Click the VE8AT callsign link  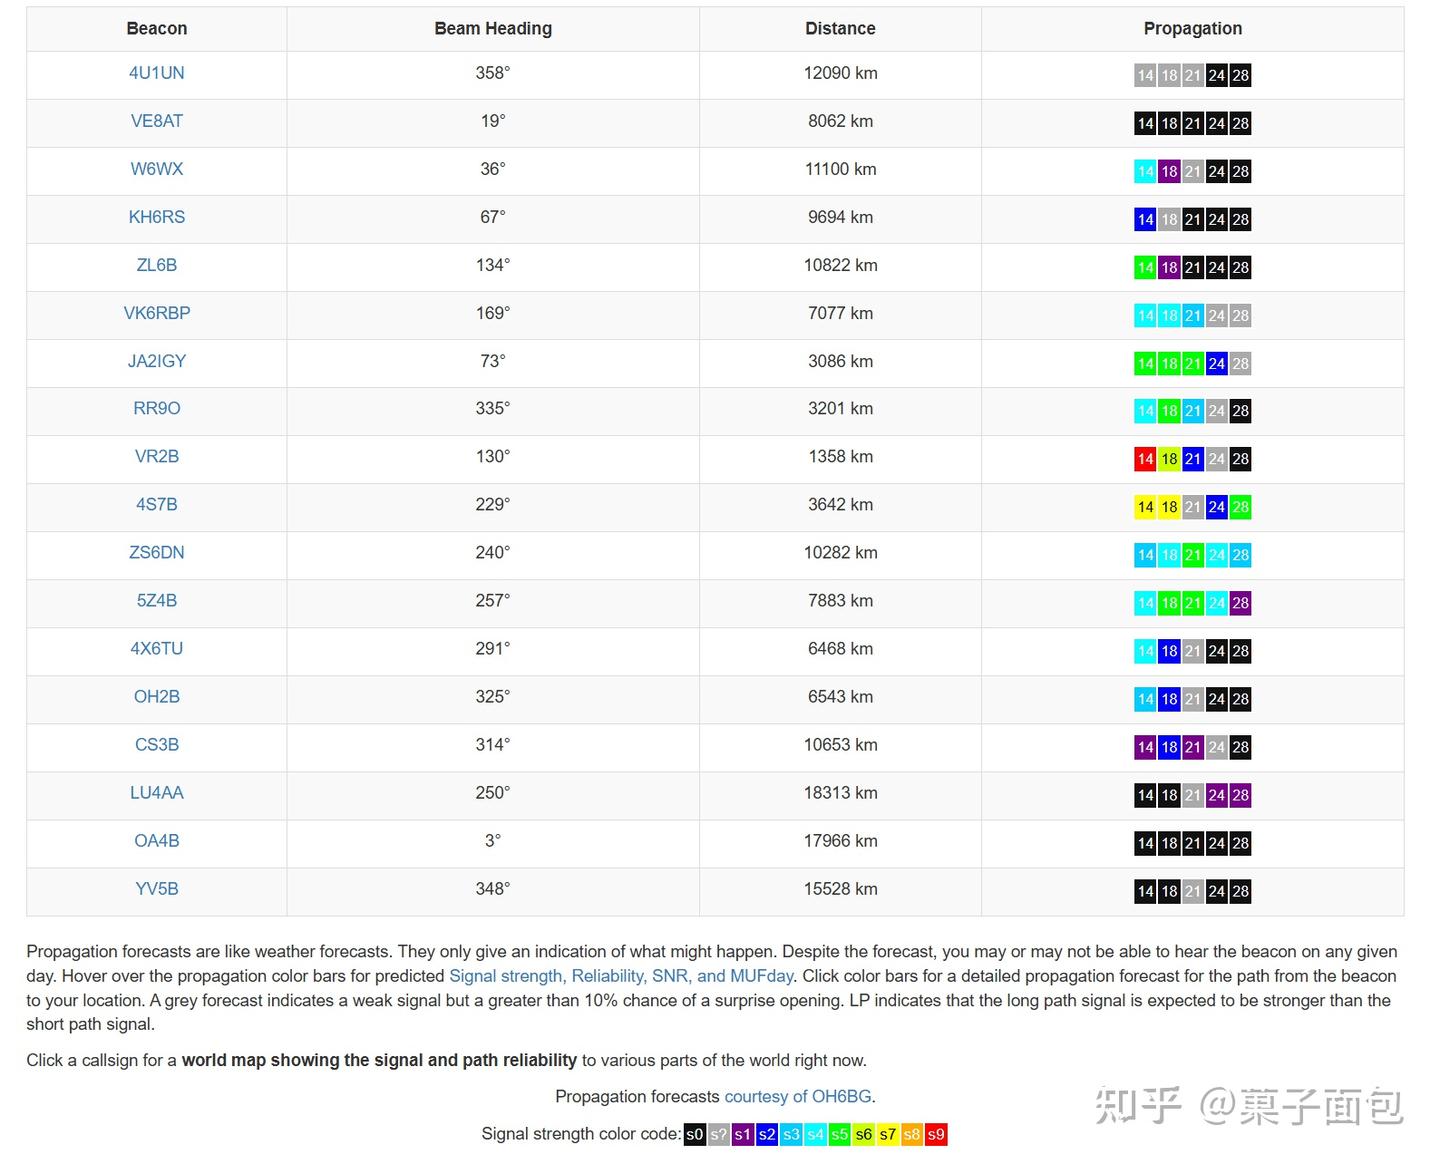pos(156,121)
